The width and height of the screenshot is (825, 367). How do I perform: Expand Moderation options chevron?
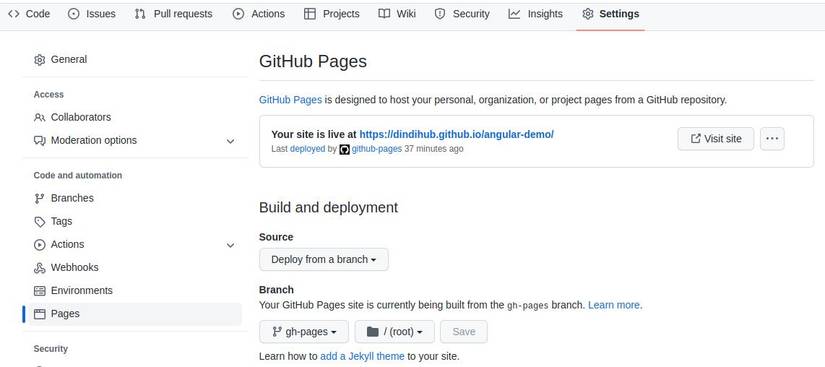coord(230,141)
